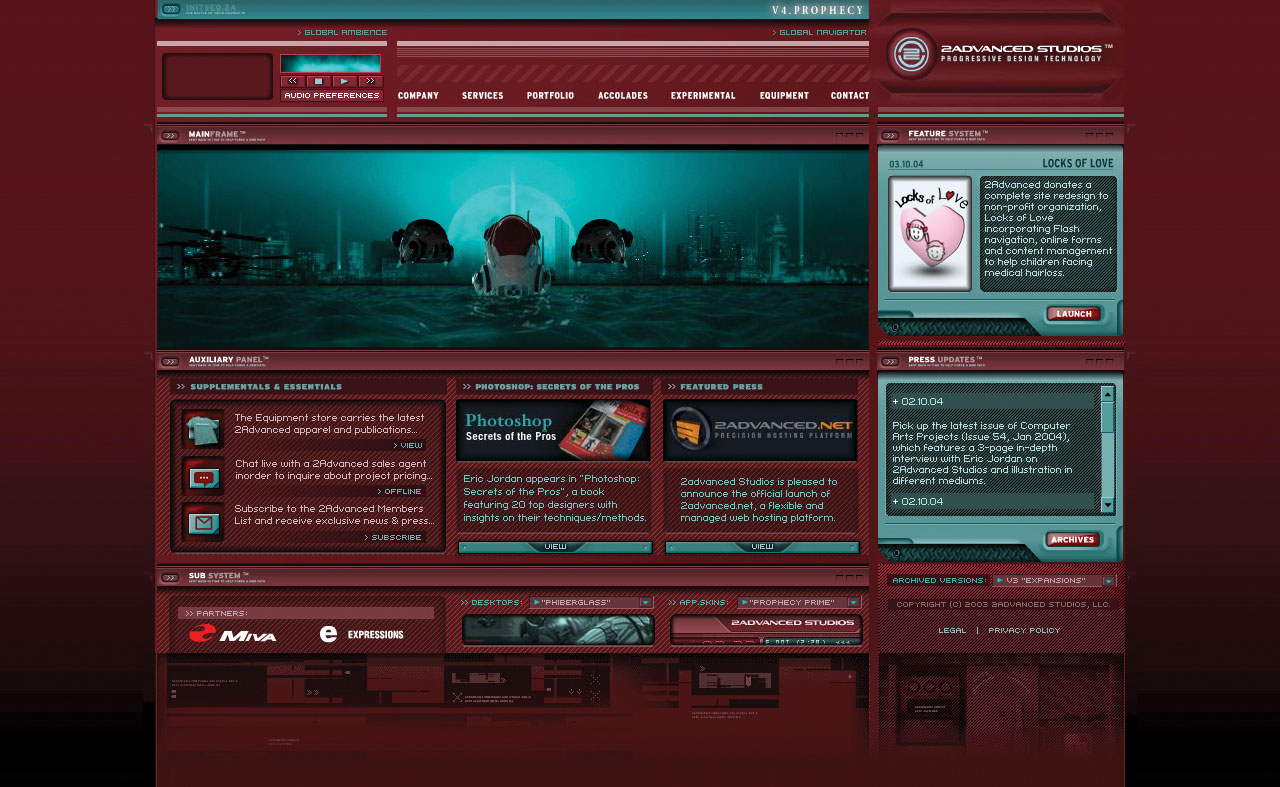Click the rewind audio control
The height and width of the screenshot is (787, 1280).
tap(292, 81)
